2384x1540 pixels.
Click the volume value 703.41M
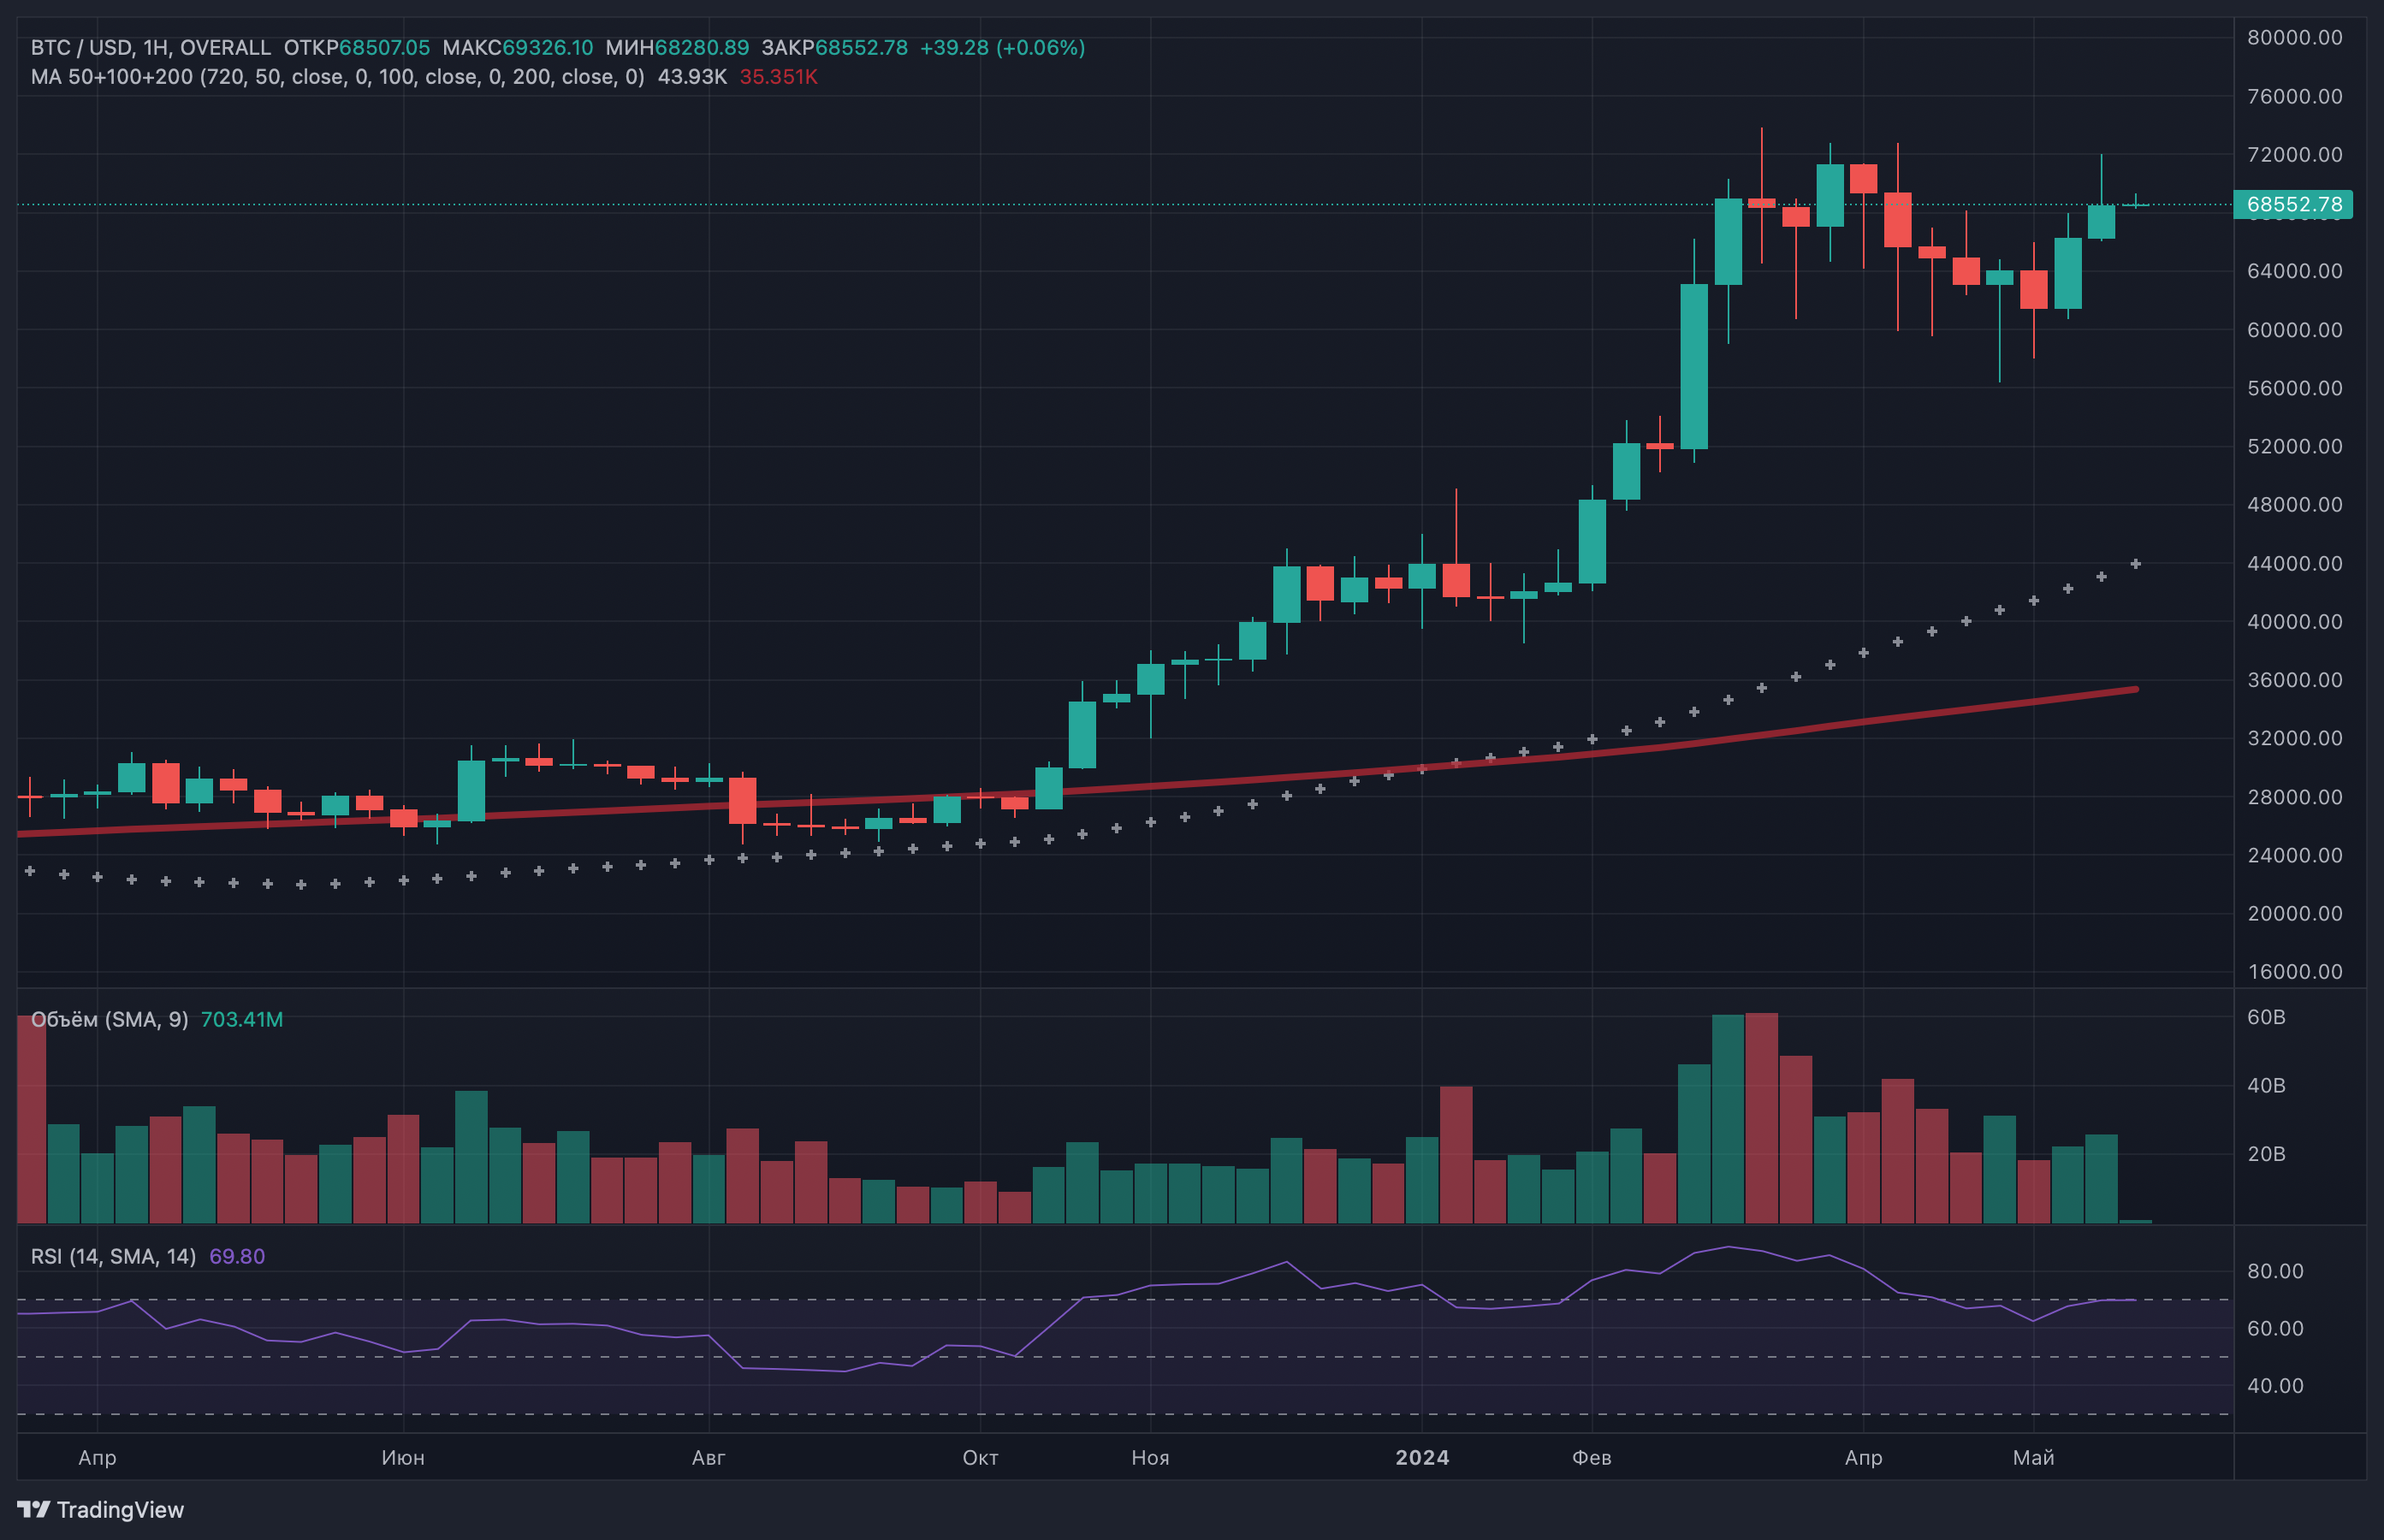click(242, 1019)
